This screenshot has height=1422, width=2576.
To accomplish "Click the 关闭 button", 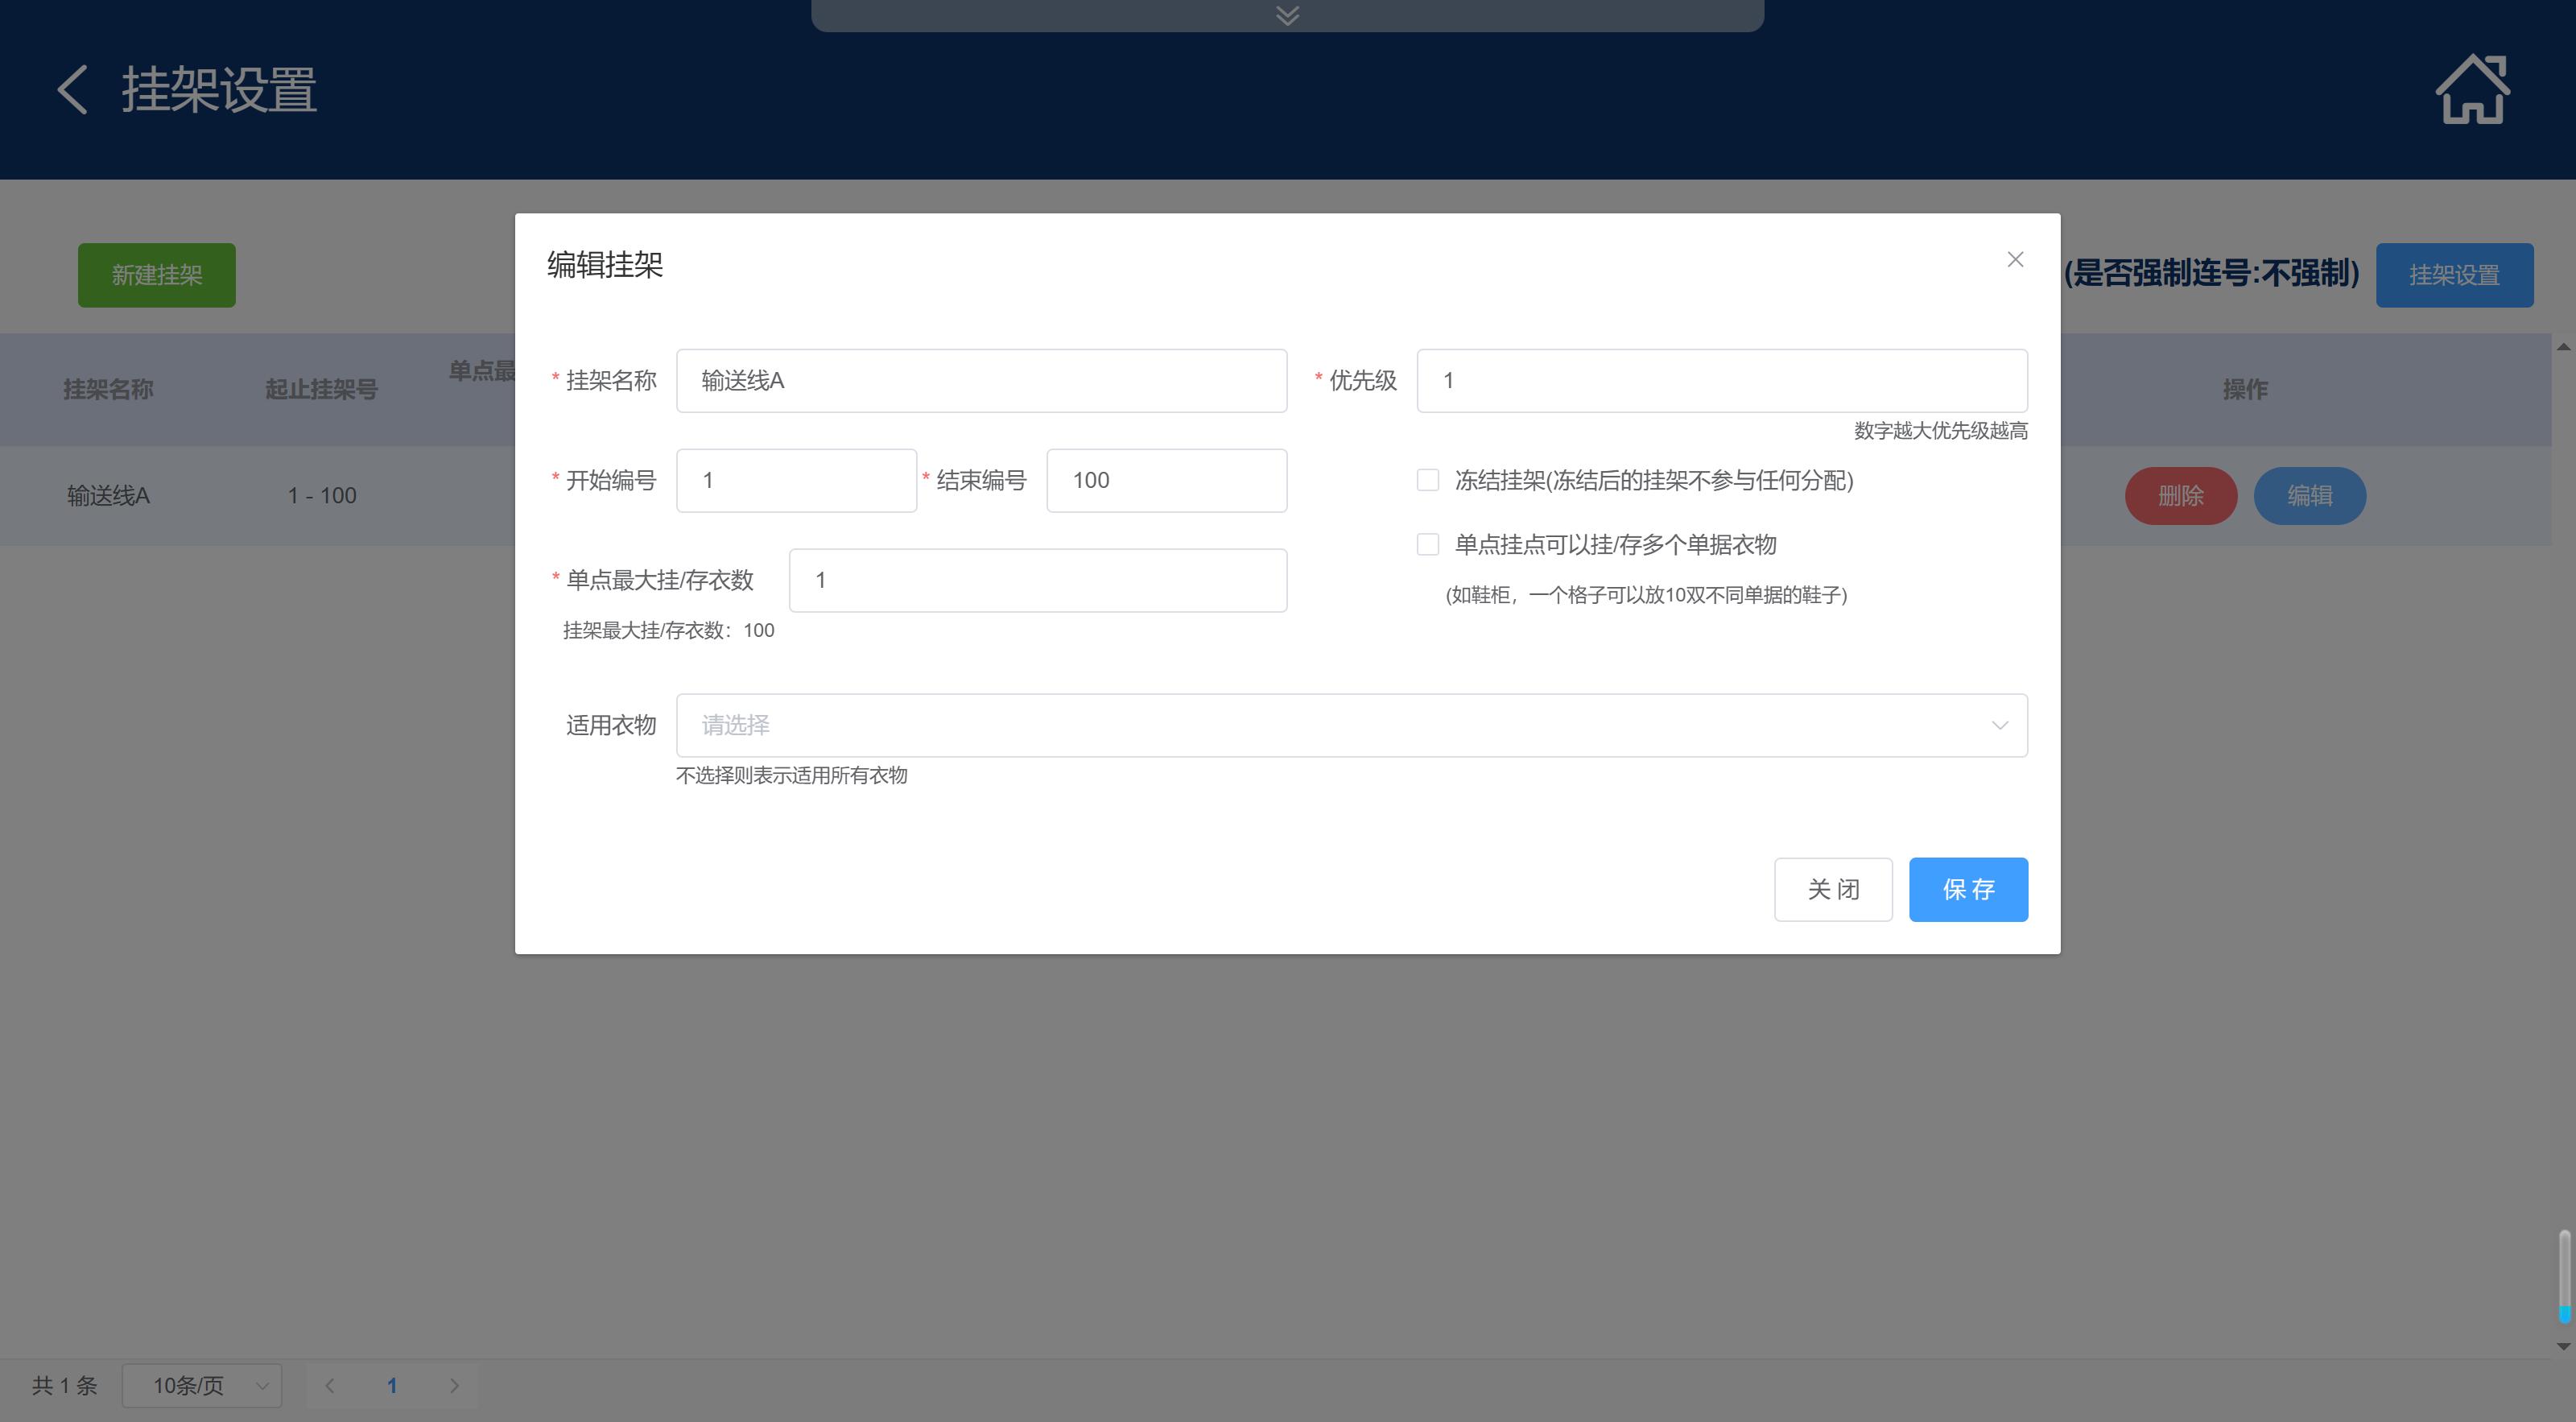I will (x=1832, y=889).
